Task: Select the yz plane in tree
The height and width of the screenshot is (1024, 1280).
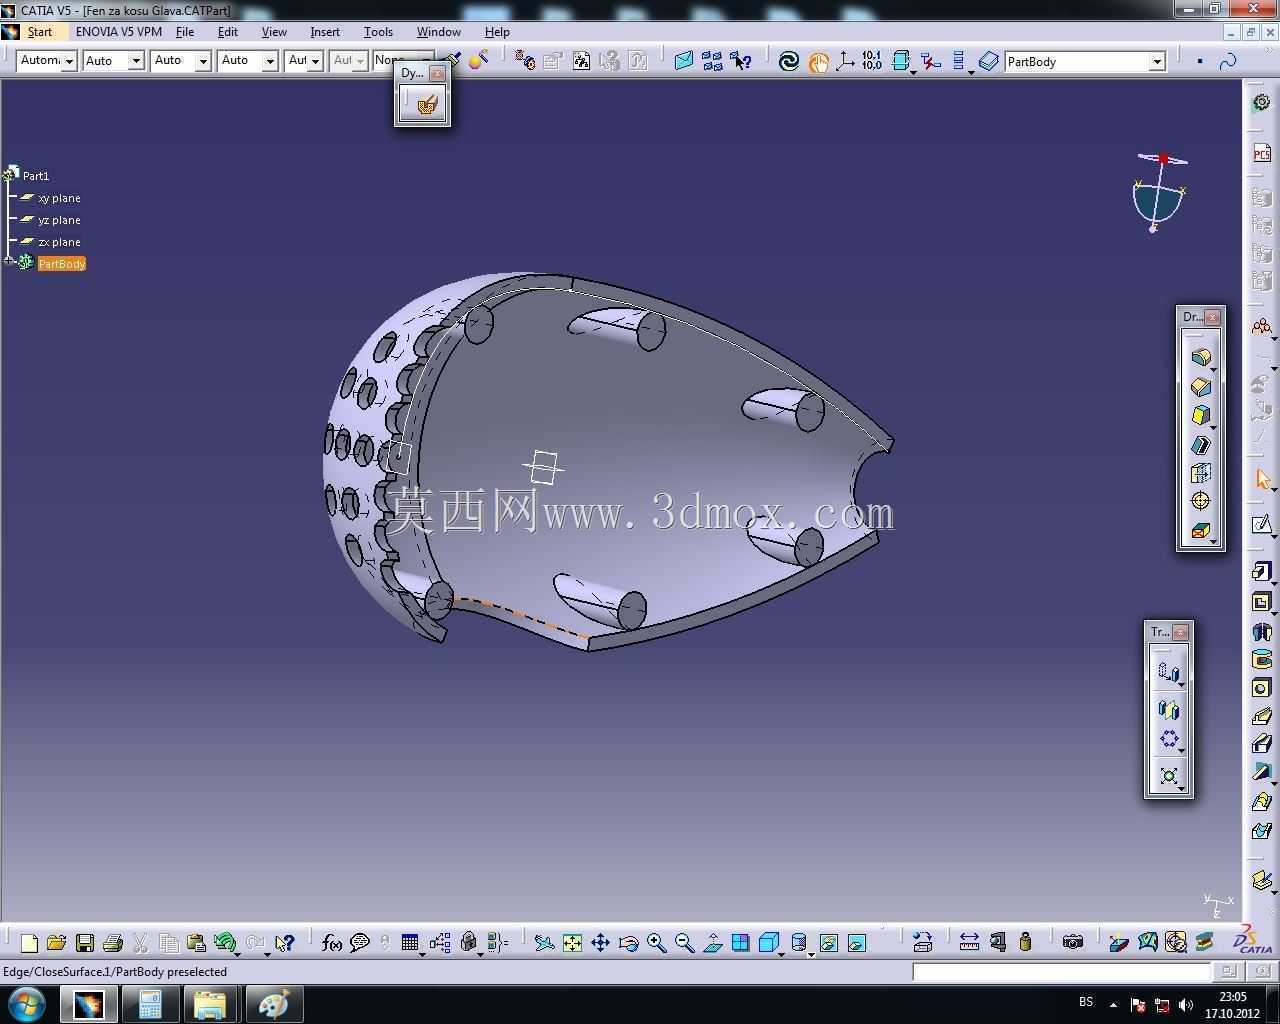Action: click(59, 220)
